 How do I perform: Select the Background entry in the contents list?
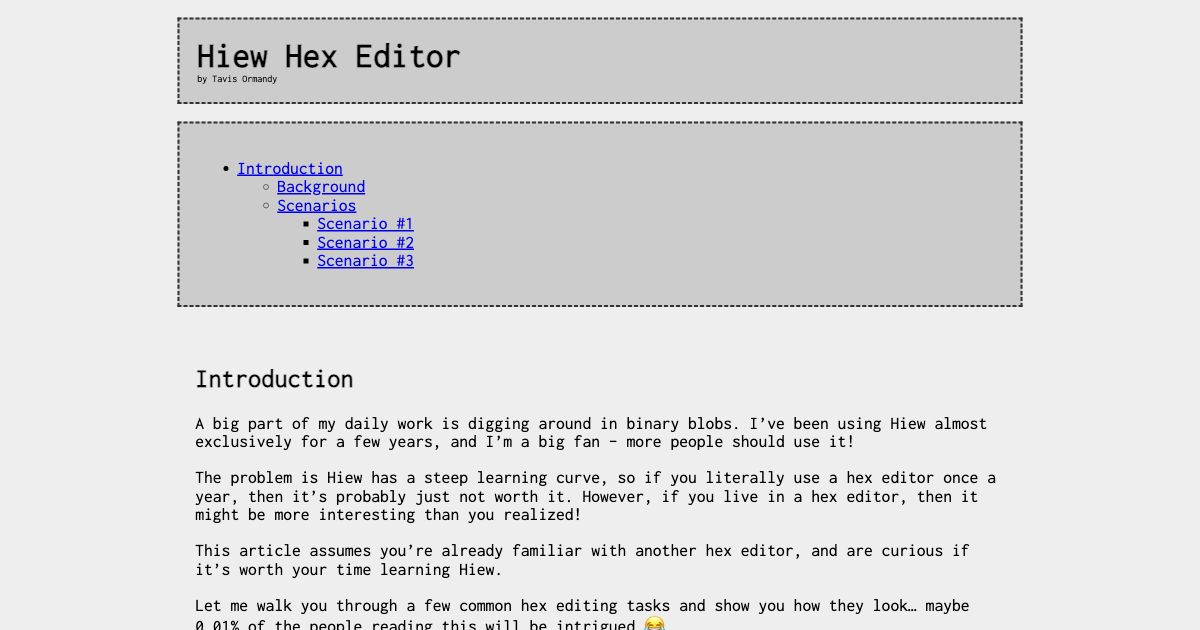tap(320, 187)
